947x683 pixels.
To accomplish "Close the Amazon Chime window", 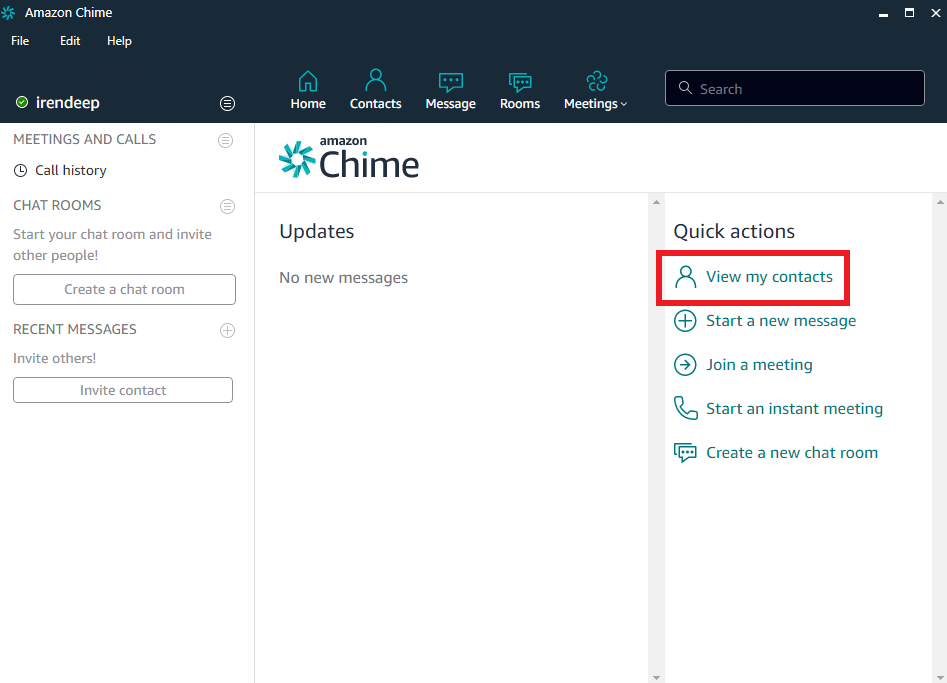I will pyautogui.click(x=936, y=13).
